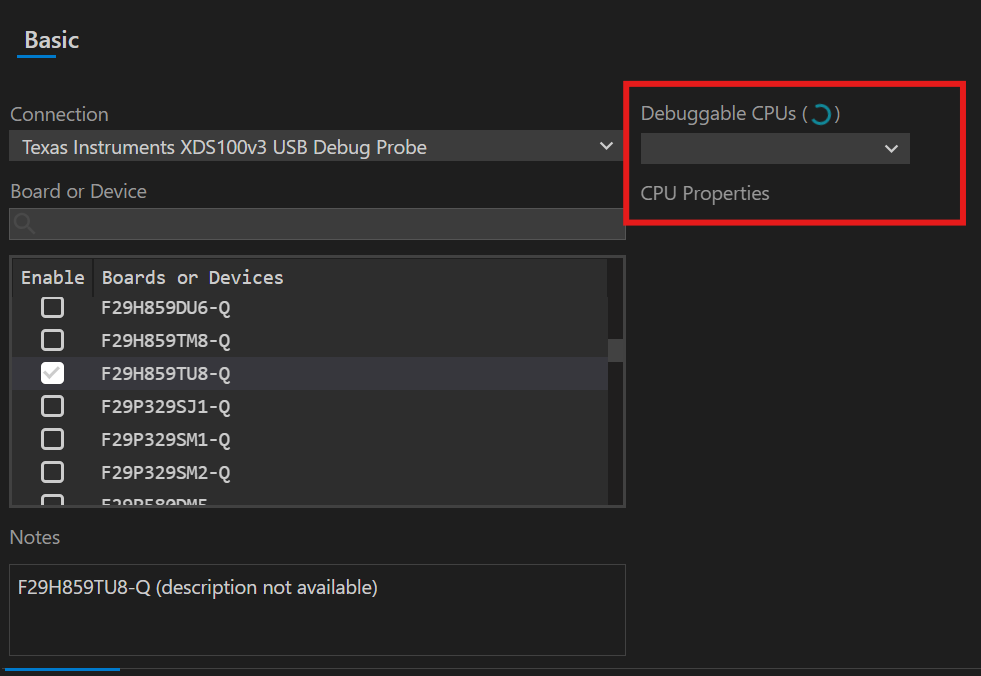Click the CPU Properties label

coord(704,193)
